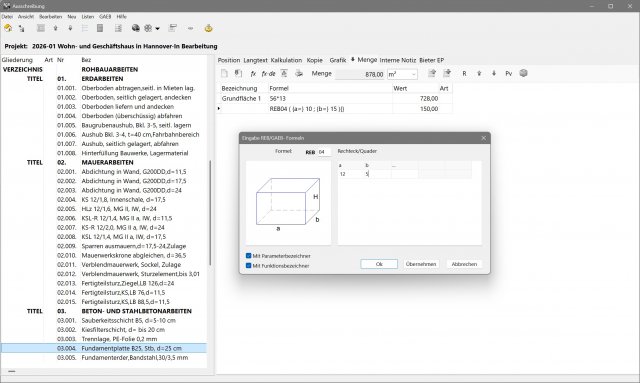
Task: Click the gray 3D cube icon
Action: pos(524,73)
